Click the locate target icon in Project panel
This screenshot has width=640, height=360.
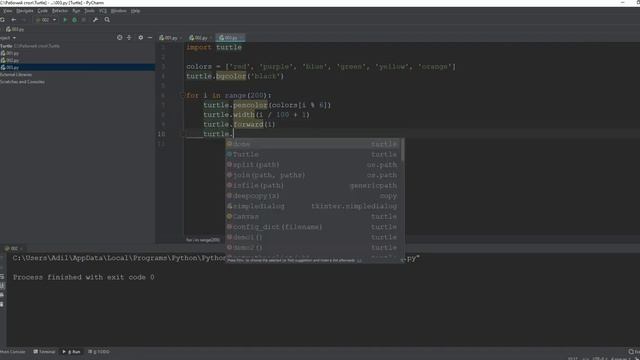point(120,38)
